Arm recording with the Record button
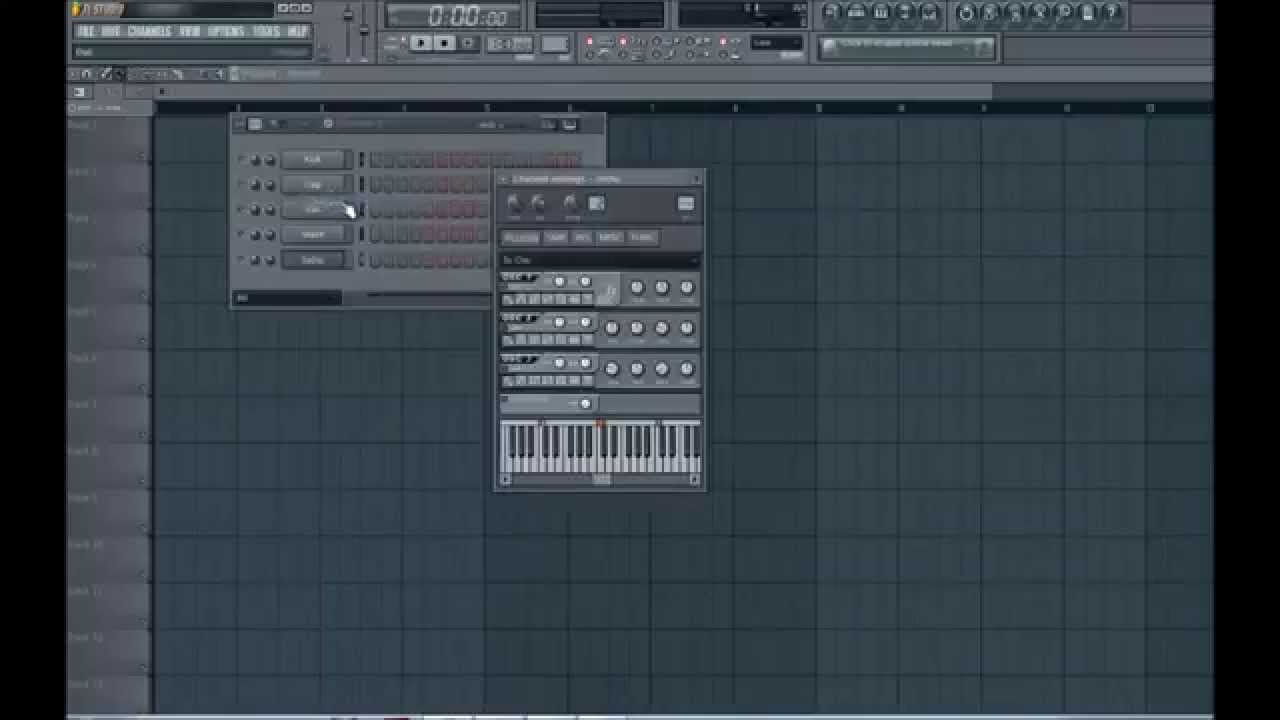The width and height of the screenshot is (1280, 720). pos(467,43)
